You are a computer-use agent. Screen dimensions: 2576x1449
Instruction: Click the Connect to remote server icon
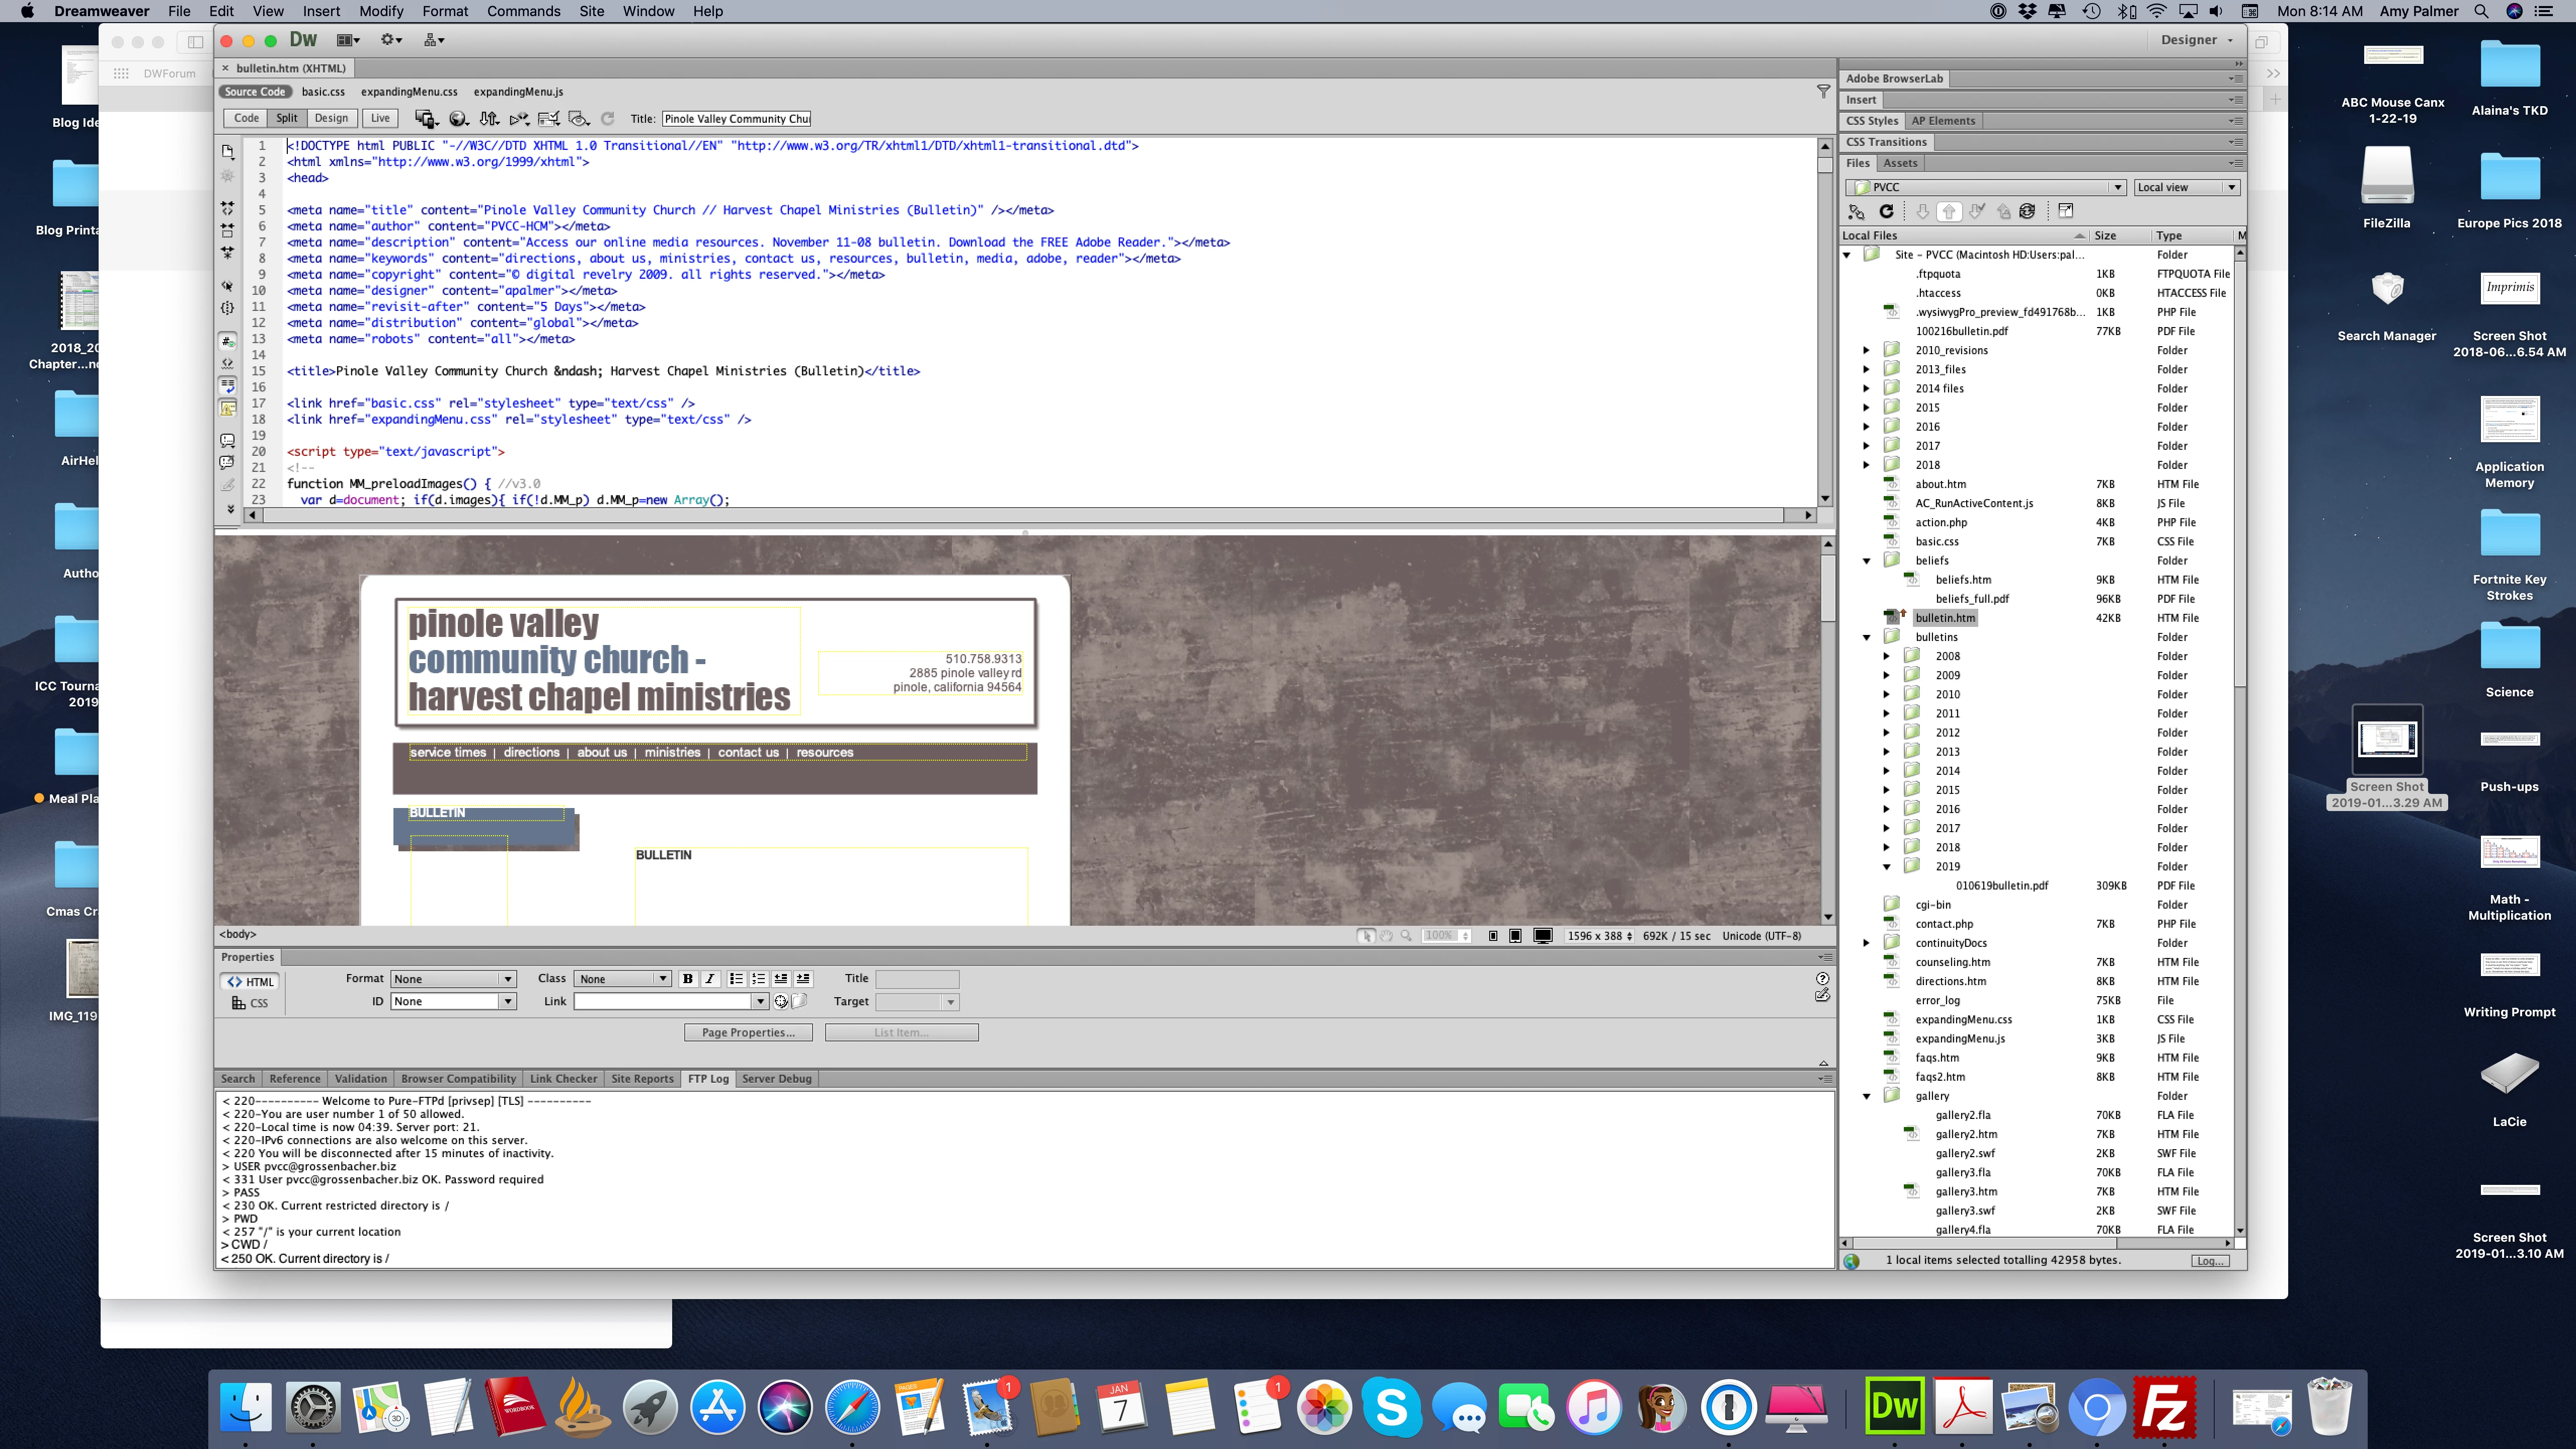1856,211
